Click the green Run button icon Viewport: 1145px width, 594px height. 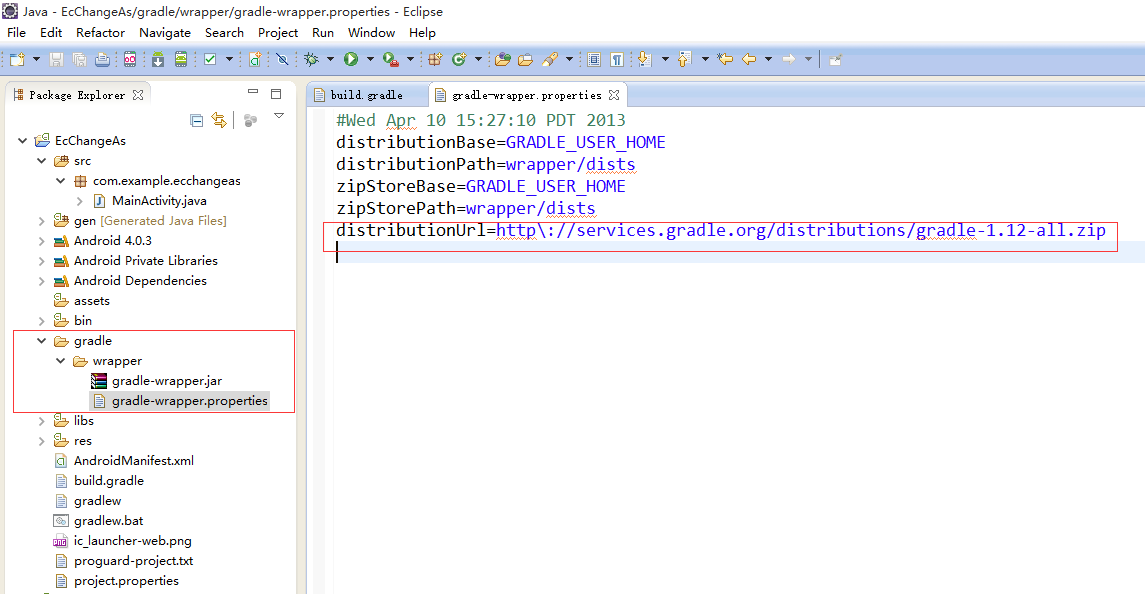click(x=351, y=59)
